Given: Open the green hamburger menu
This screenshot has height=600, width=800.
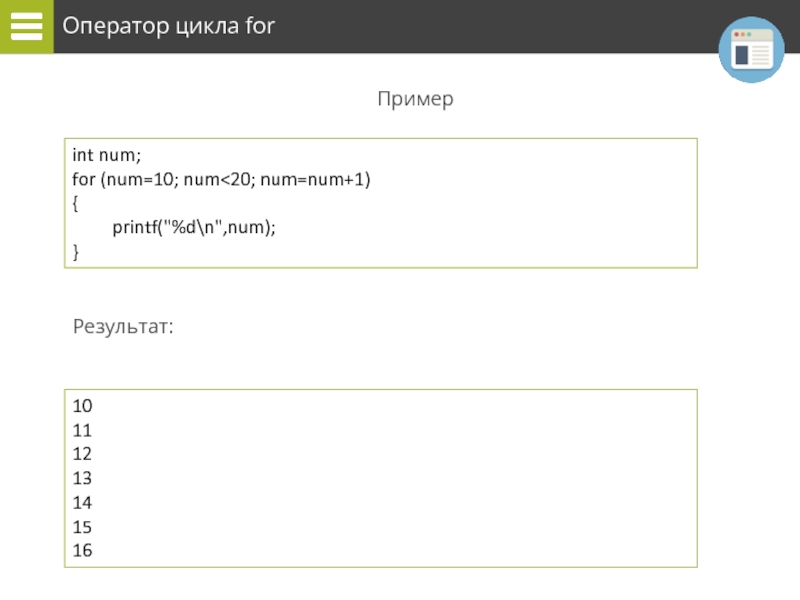Looking at the screenshot, I should click(x=26, y=27).
